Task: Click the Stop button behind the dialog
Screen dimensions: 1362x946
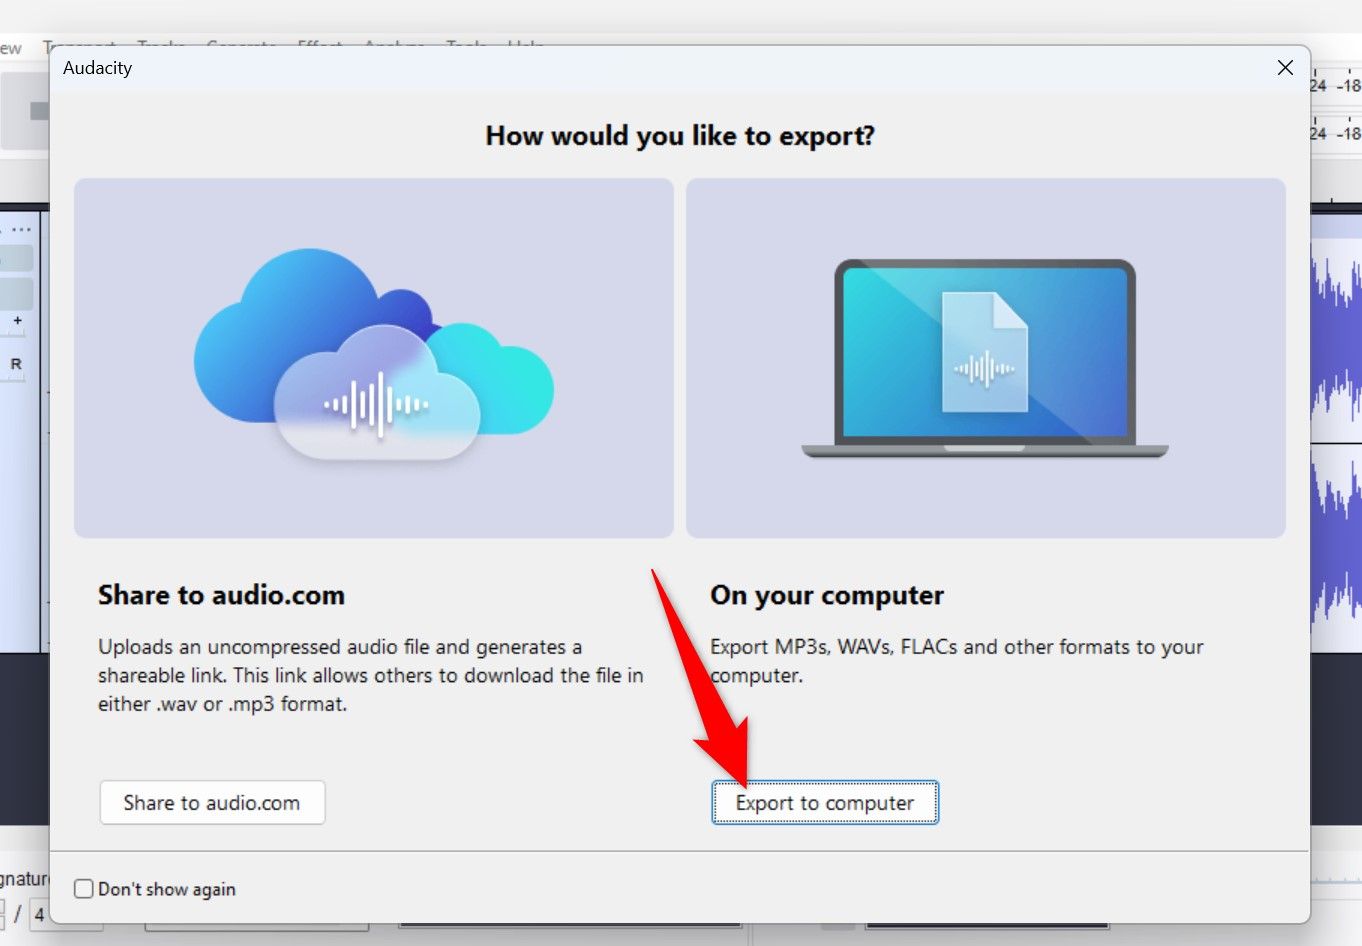Action: click(38, 111)
